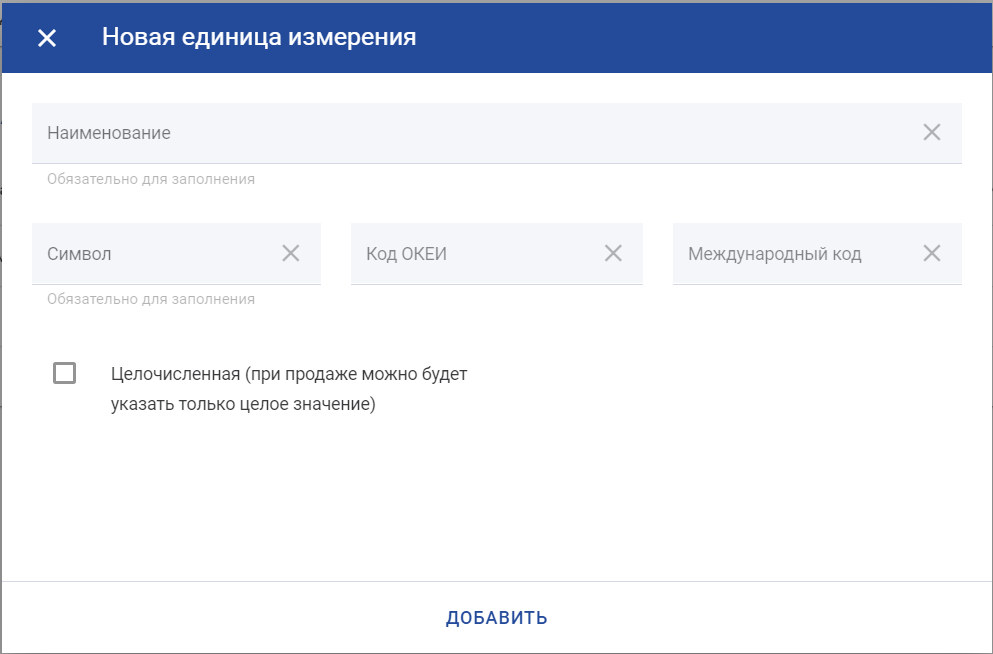
Task: Click the Код ОКЕИ placeholder label
Action: tap(406, 254)
